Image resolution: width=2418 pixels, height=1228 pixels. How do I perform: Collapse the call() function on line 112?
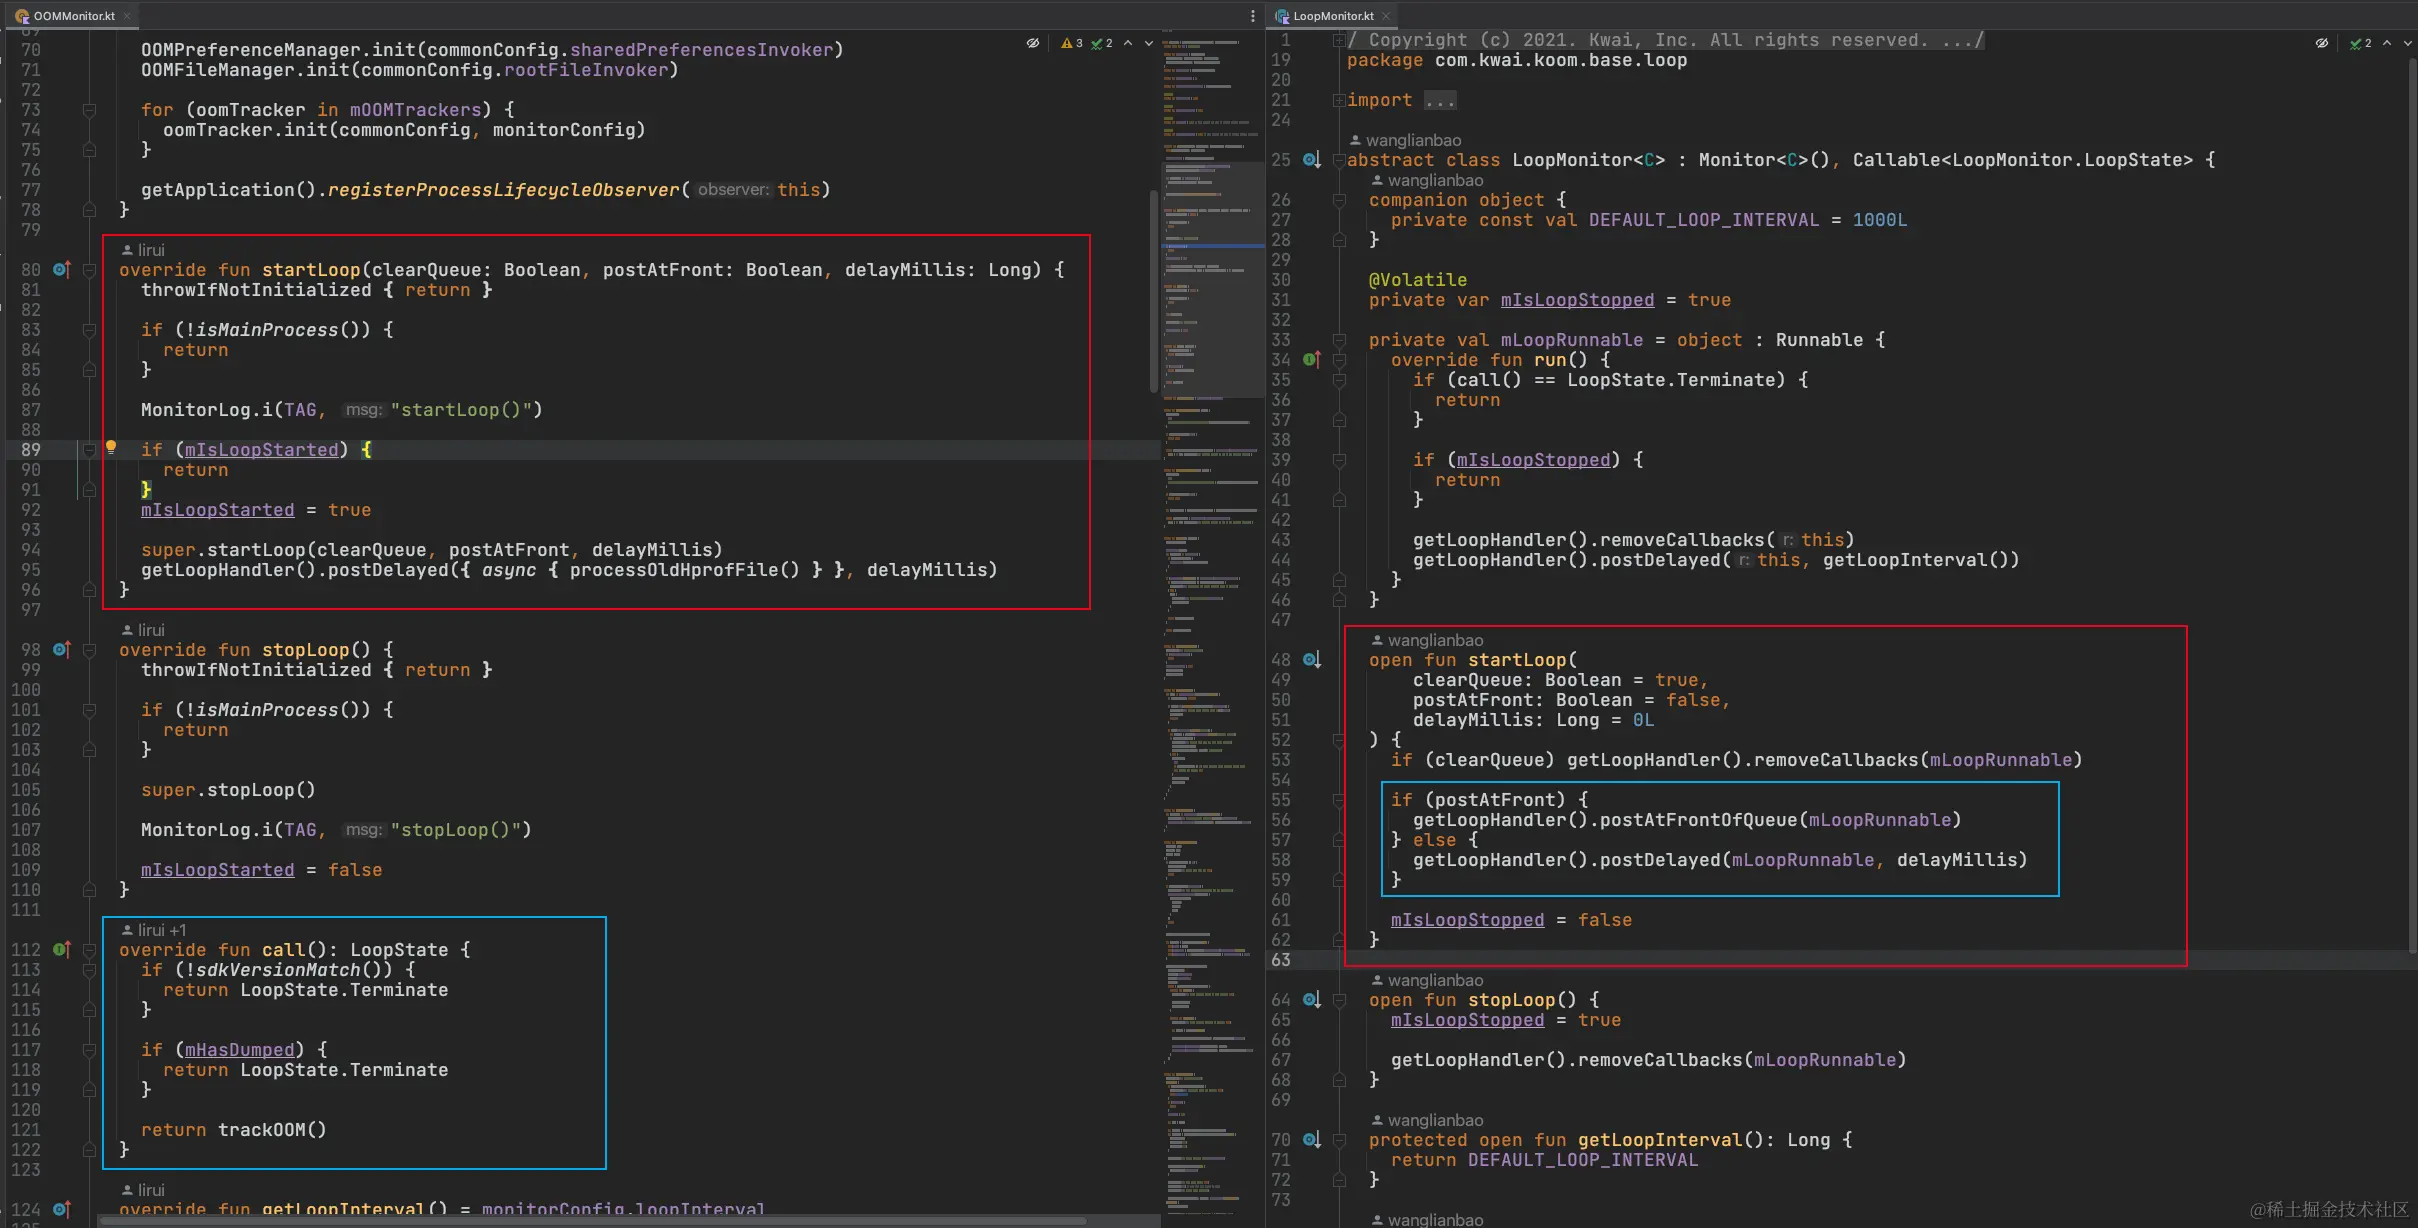pyautogui.click(x=89, y=950)
